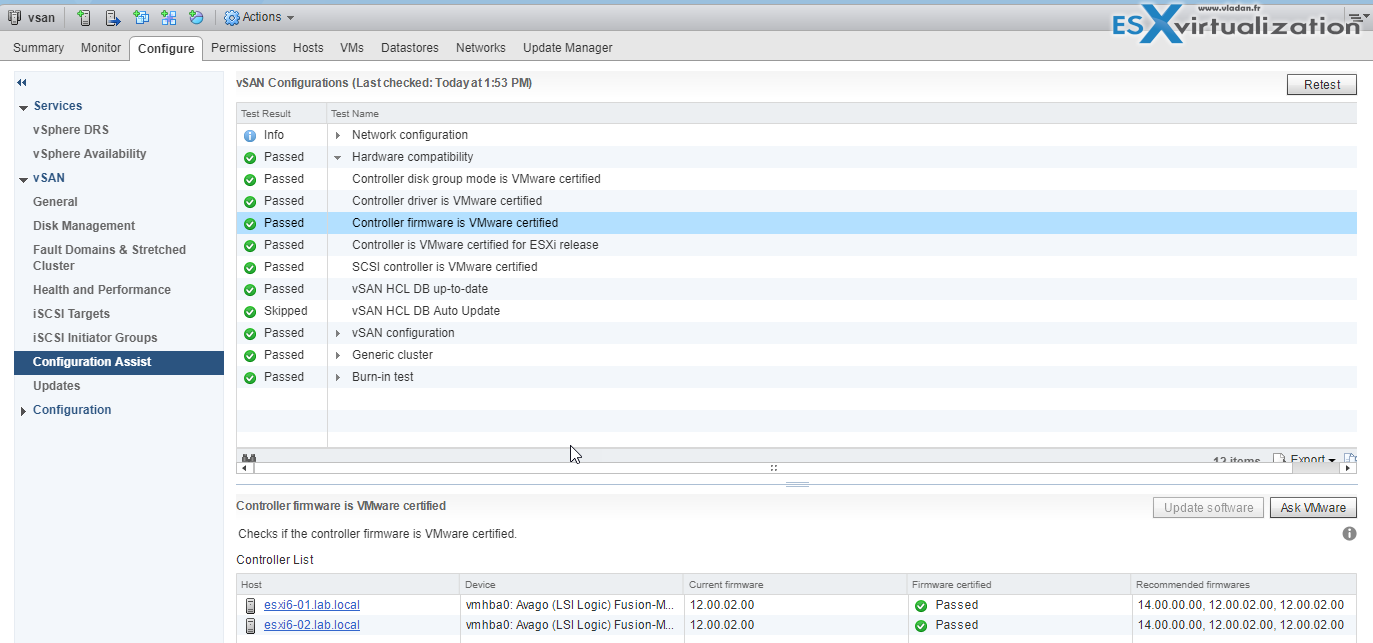Image resolution: width=1373 pixels, height=643 pixels.
Task: Collapse the vSAN section in the sidebar
Action: tap(23, 179)
